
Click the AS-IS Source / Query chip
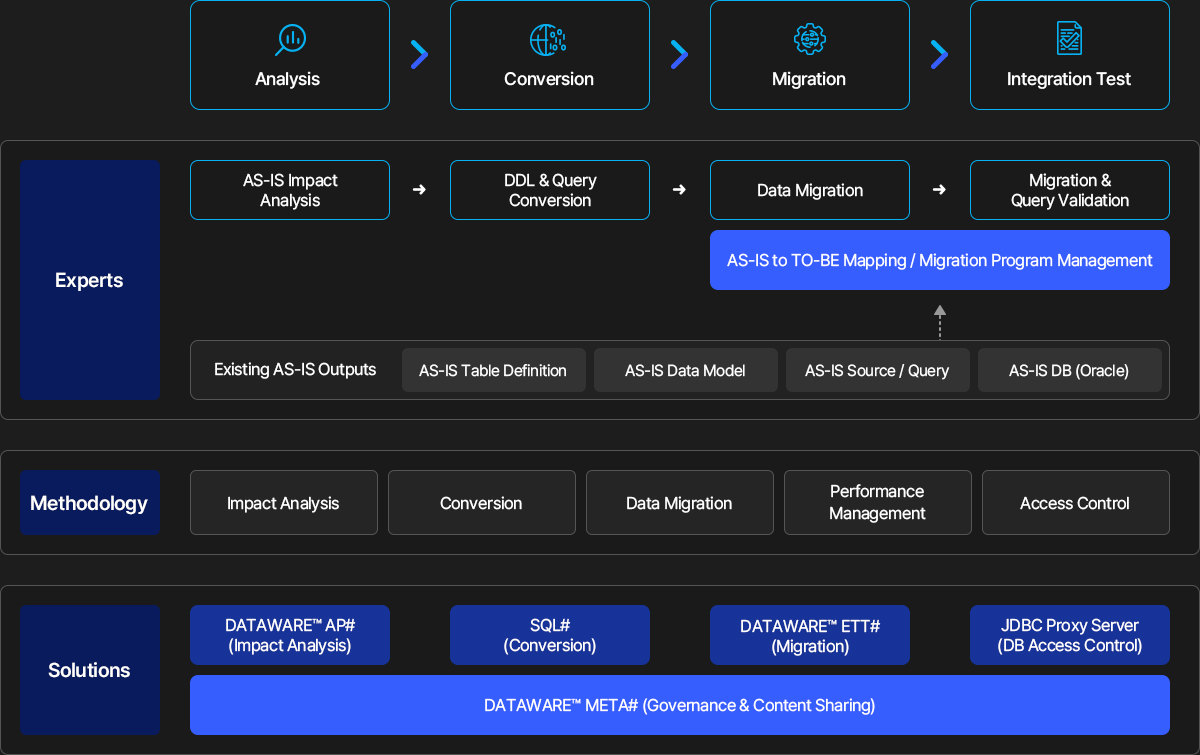877,370
